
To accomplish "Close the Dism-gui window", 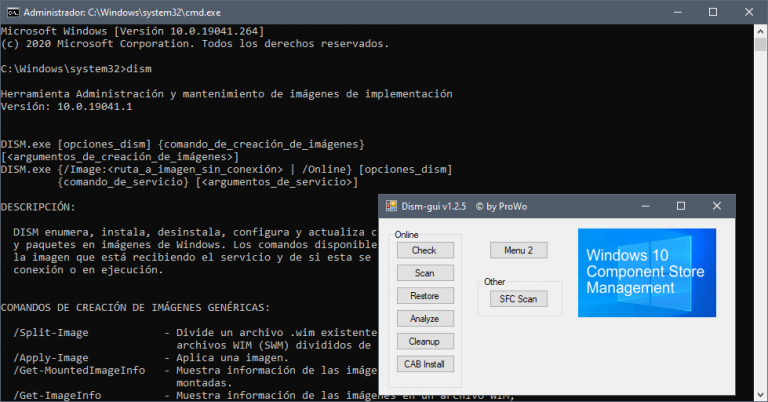I will [x=717, y=205].
